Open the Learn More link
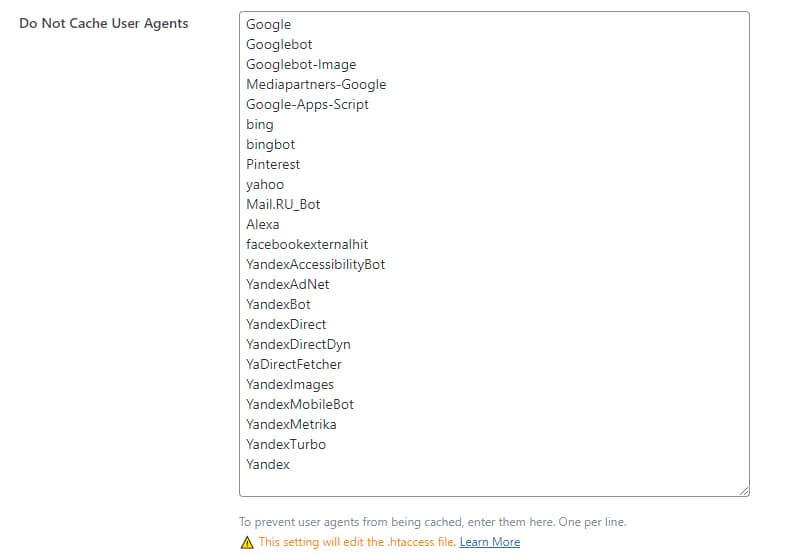The height and width of the screenshot is (555, 789). coord(490,542)
